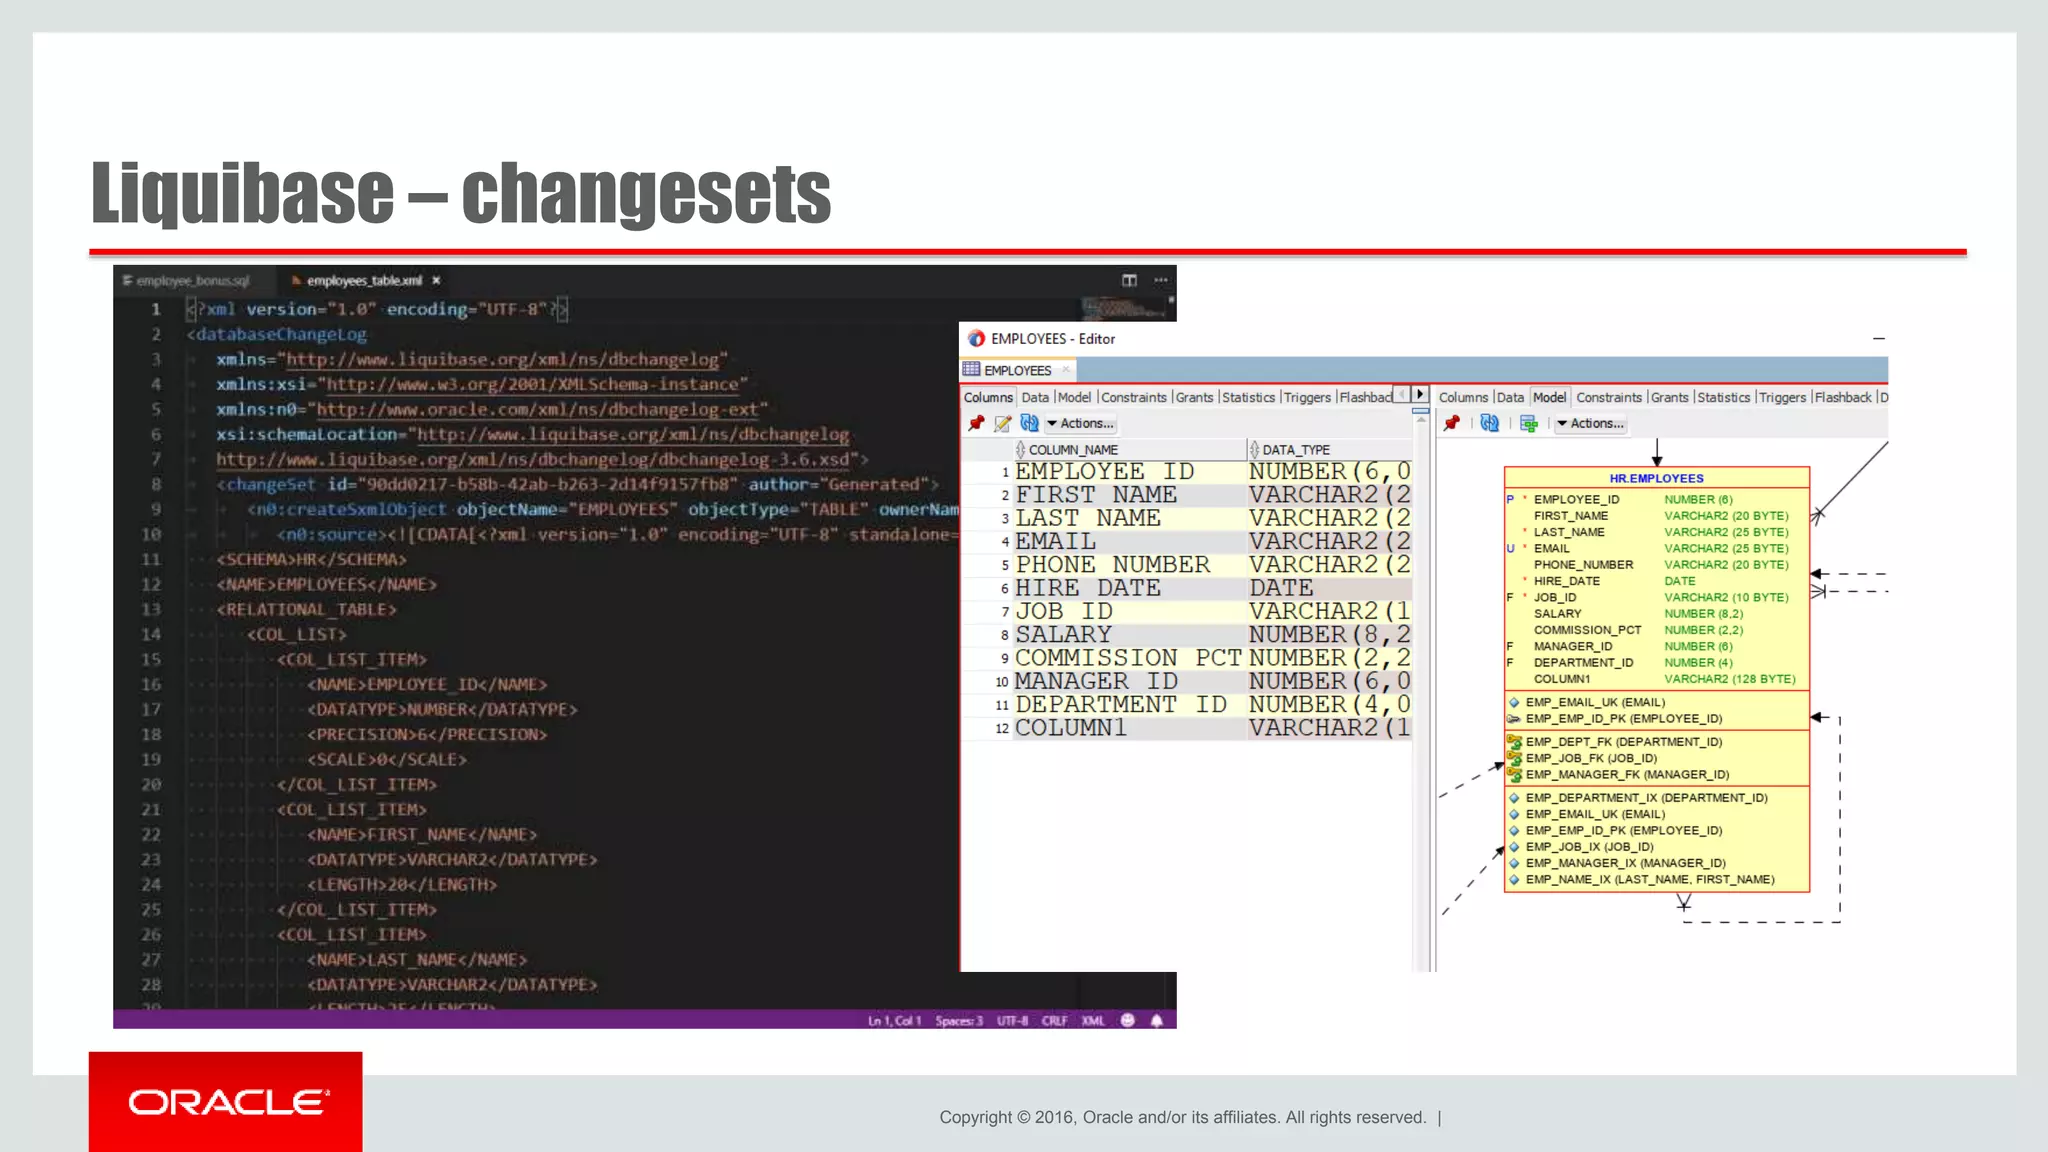Select the FIRST NAME column row
The image size is (2048, 1152).
tap(1187, 495)
